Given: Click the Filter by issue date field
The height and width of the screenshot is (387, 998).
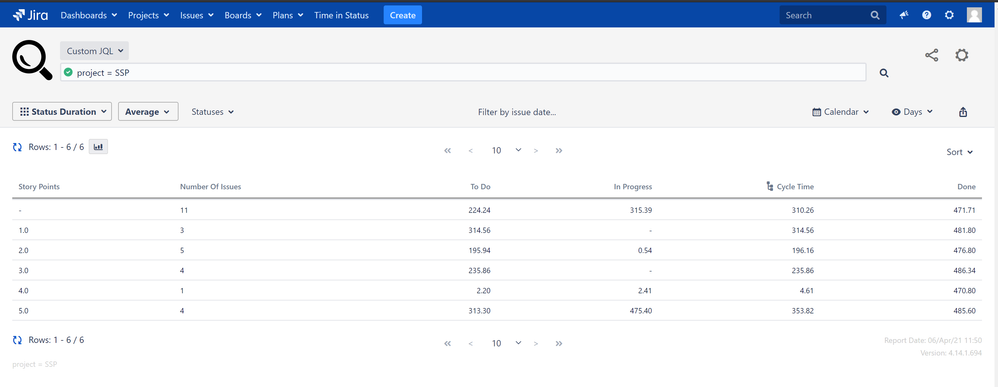Looking at the screenshot, I should point(517,112).
